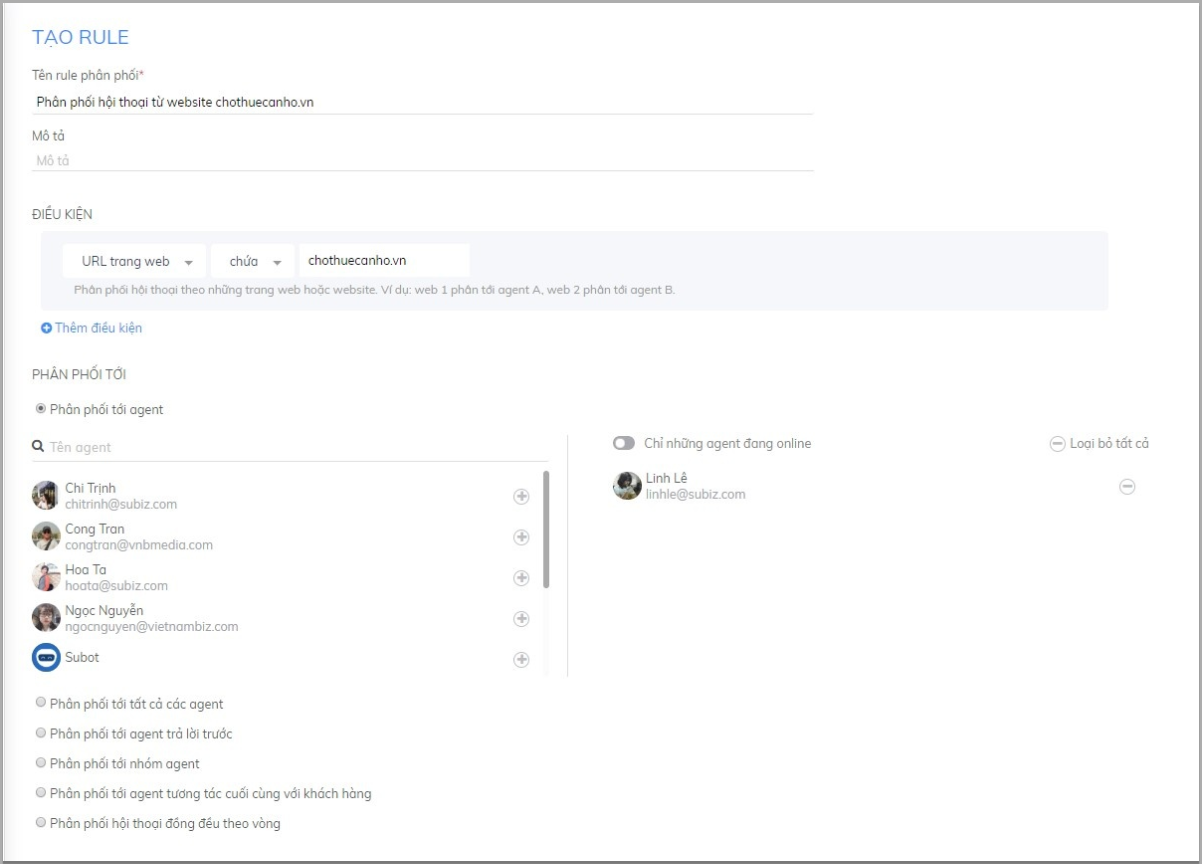Click the 'Mô tả' description field
This screenshot has width=1202, height=864.
[422, 160]
